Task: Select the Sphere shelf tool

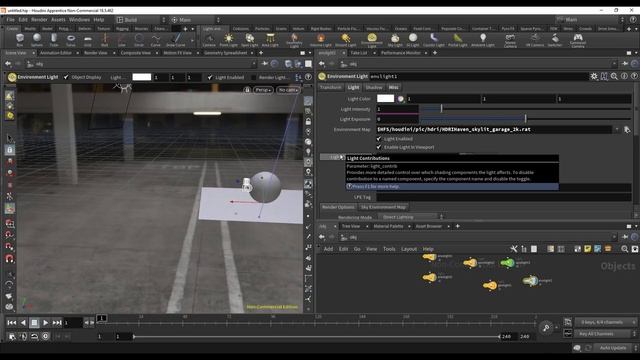Action: (x=37, y=40)
